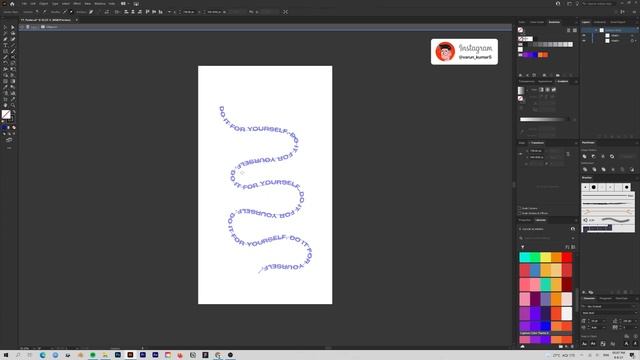Image resolution: width=640 pixels, height=360 pixels.
Task: Open Illustrator from the Windows taskbar
Action: point(130,355)
